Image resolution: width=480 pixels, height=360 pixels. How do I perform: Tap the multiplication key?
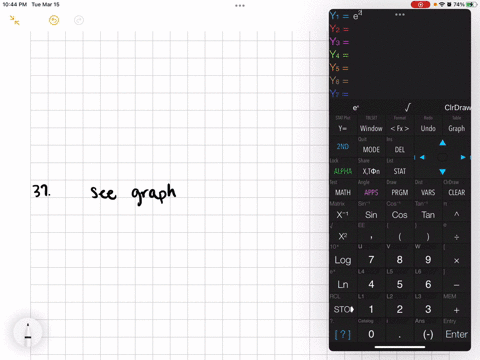[x=456, y=260]
